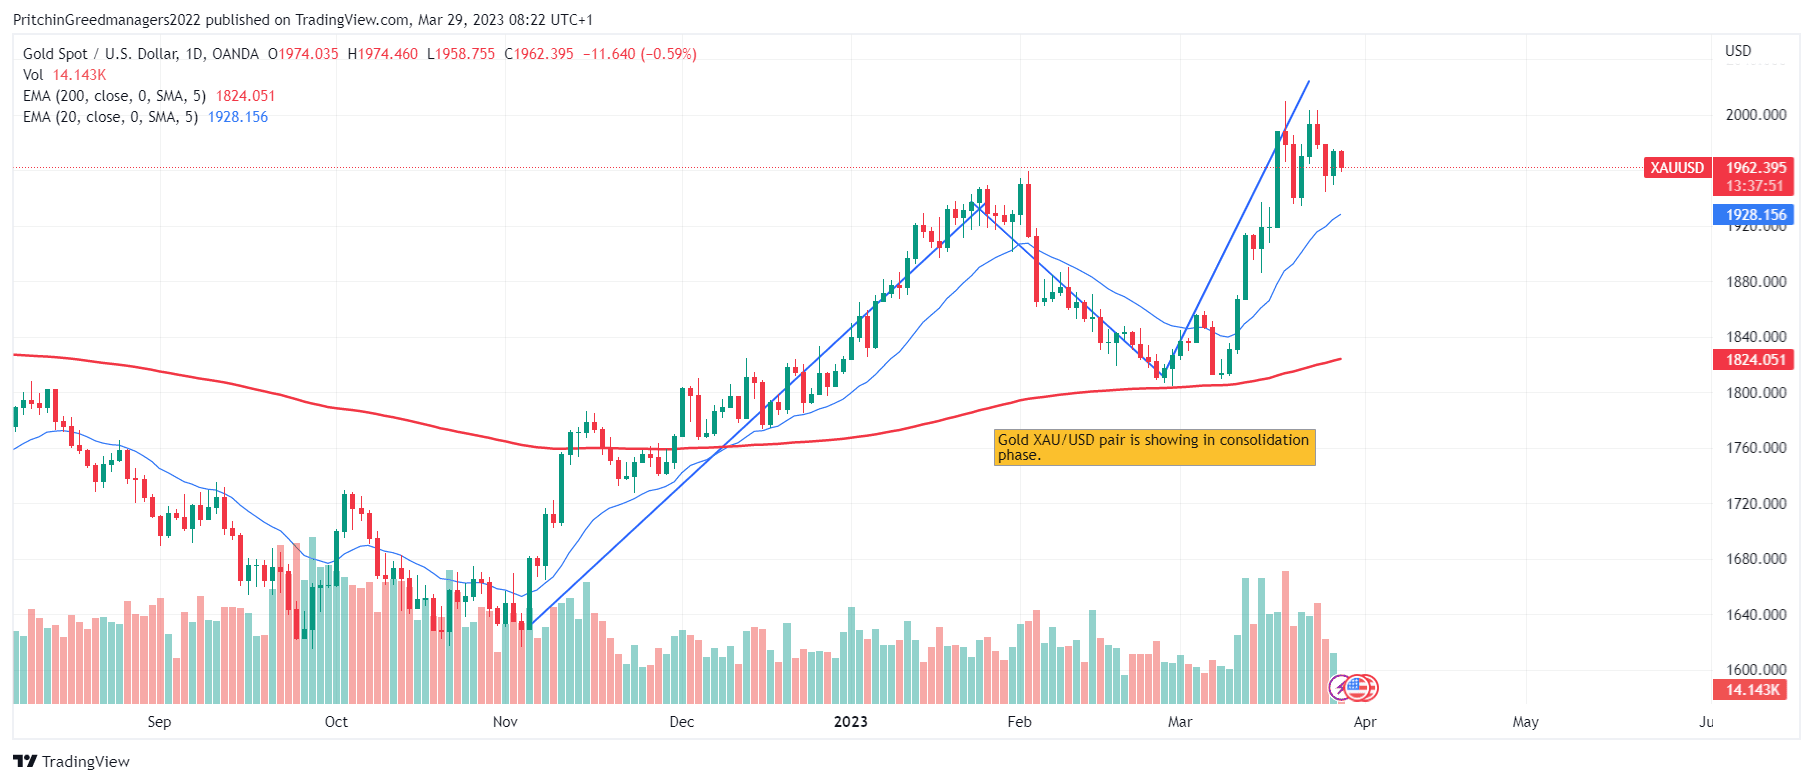Click the 1760.000 price axis label

(x=1756, y=448)
